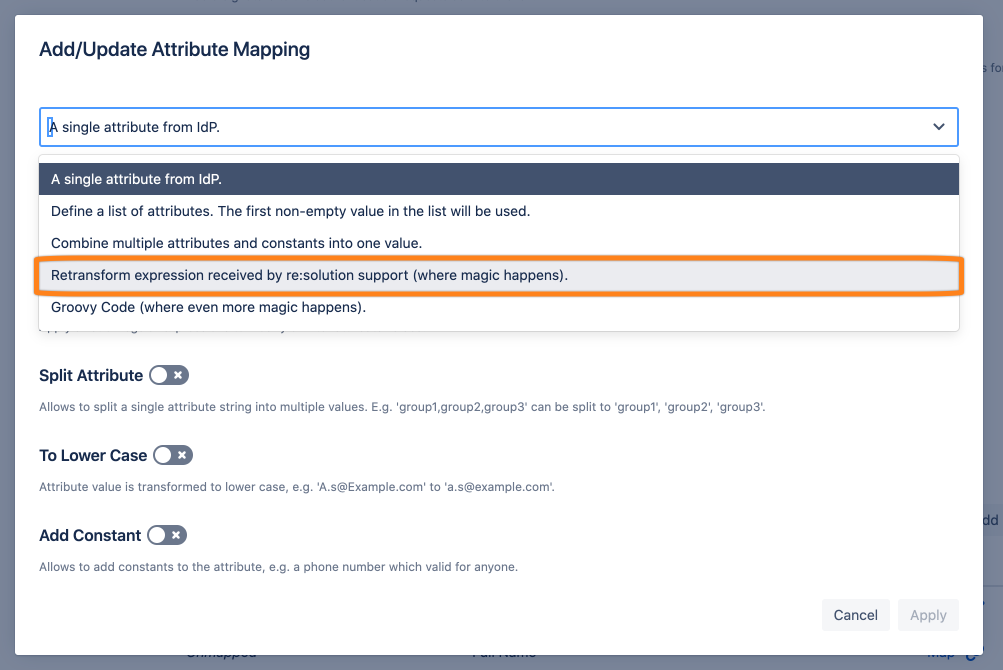Enable the Split Attribute toggle
Viewport: 1003px width, 670px height.
[x=168, y=375]
